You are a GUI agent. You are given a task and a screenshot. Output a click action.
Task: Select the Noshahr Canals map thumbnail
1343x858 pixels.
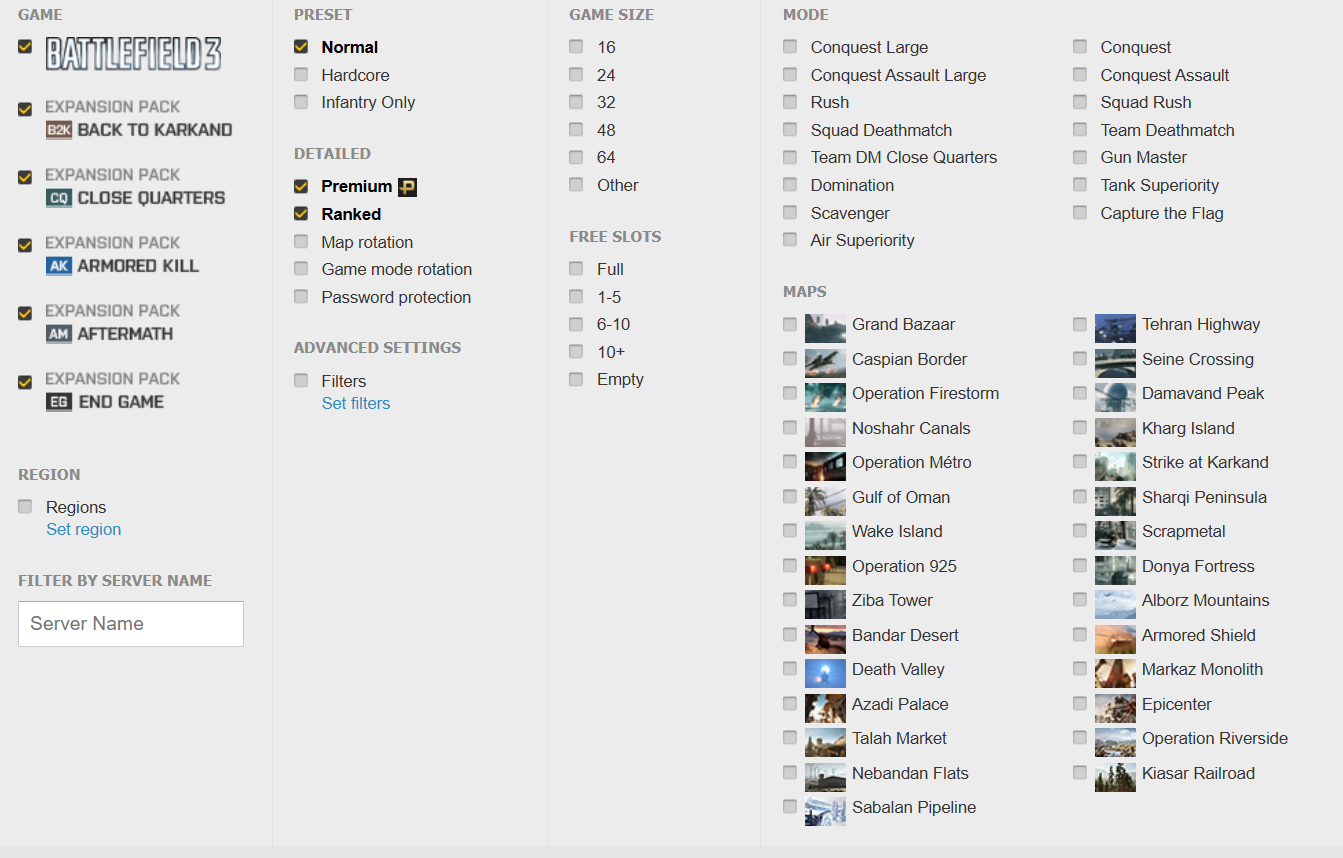(x=825, y=432)
